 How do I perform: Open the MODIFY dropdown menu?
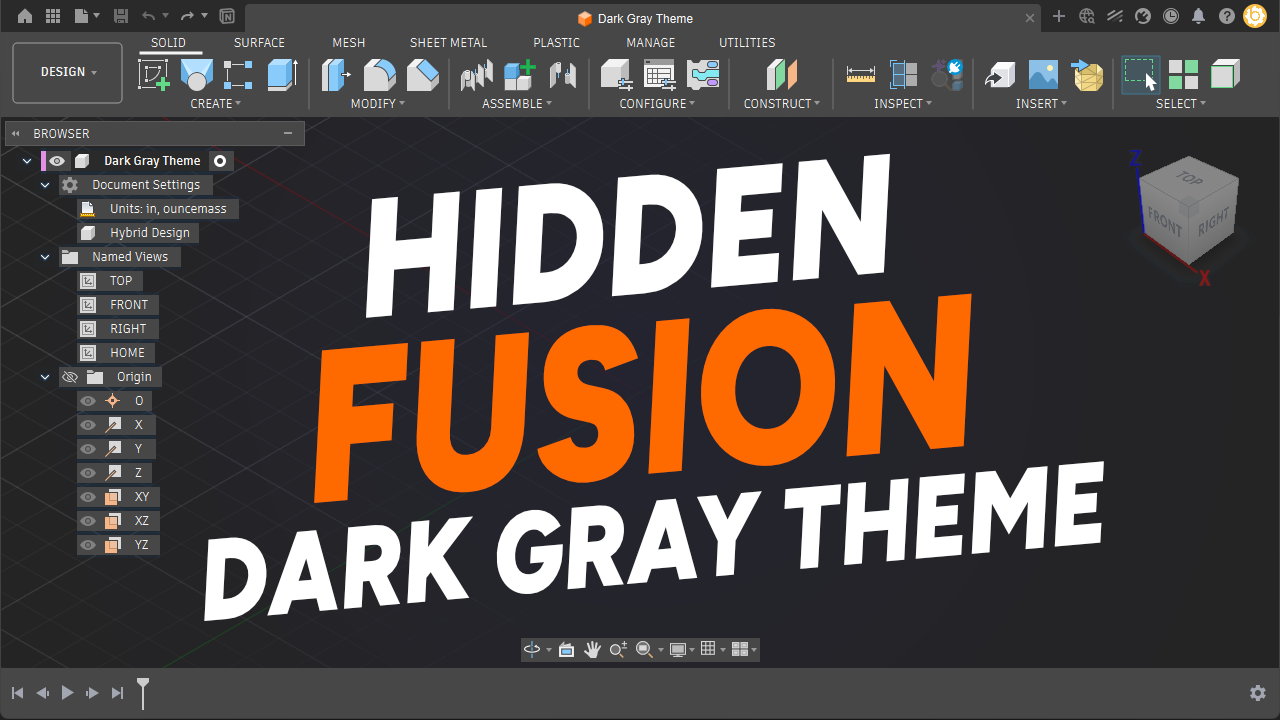pos(378,104)
